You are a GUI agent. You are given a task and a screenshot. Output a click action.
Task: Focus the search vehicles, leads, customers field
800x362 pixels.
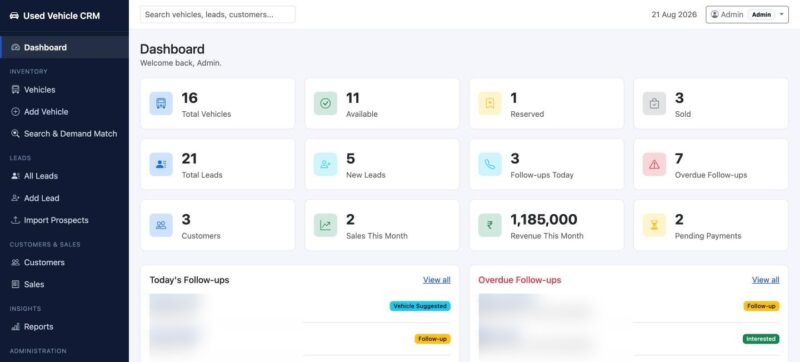tap(218, 15)
